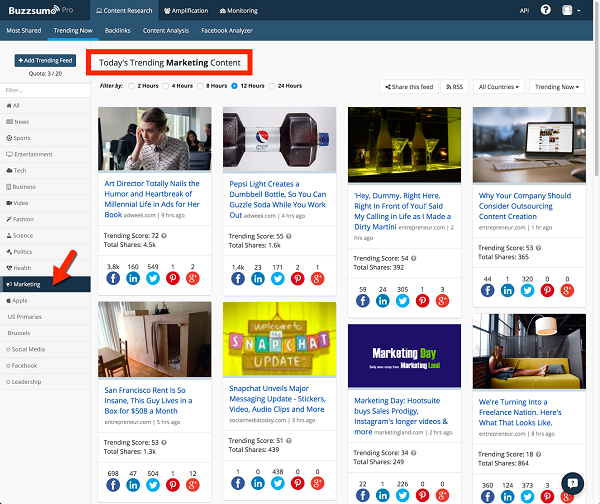Switch to Content Research tab

[x=124, y=10]
